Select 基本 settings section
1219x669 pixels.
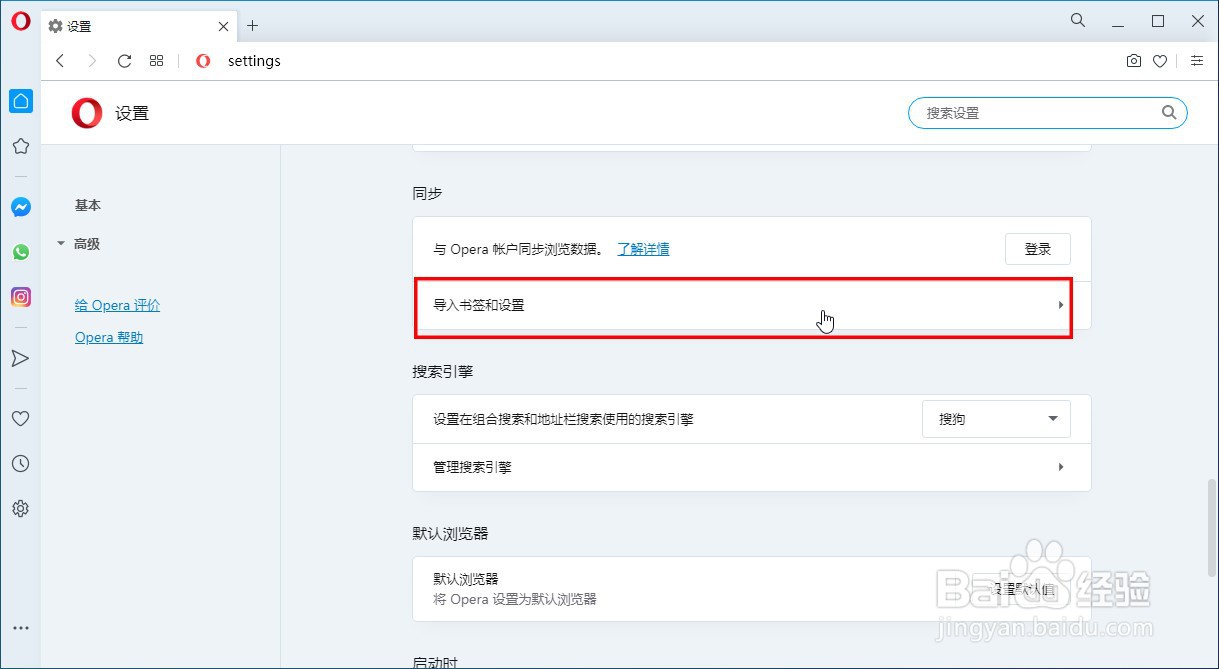click(x=88, y=205)
